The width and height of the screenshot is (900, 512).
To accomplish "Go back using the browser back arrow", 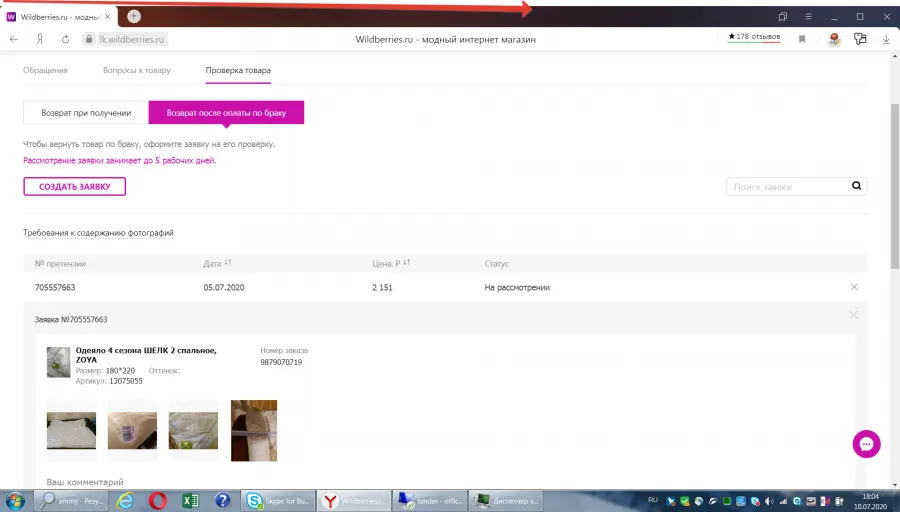I will 14,39.
